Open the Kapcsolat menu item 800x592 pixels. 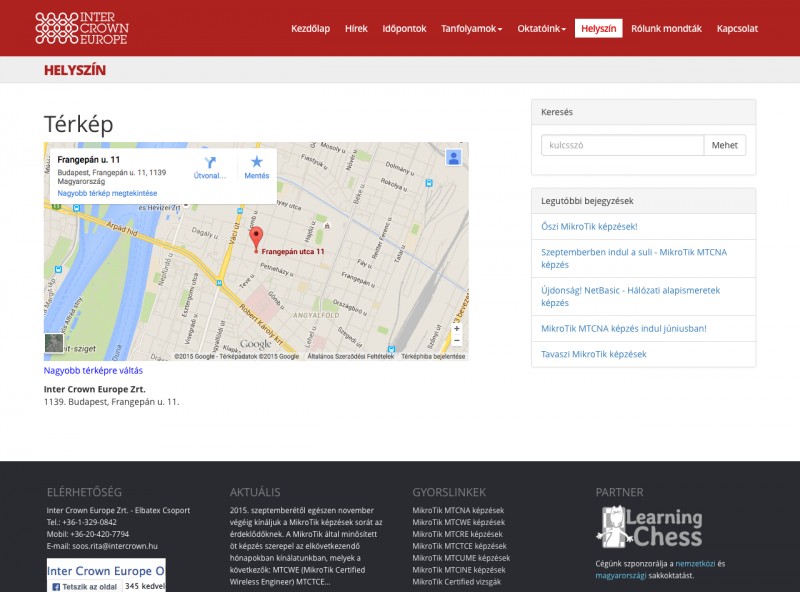click(737, 28)
